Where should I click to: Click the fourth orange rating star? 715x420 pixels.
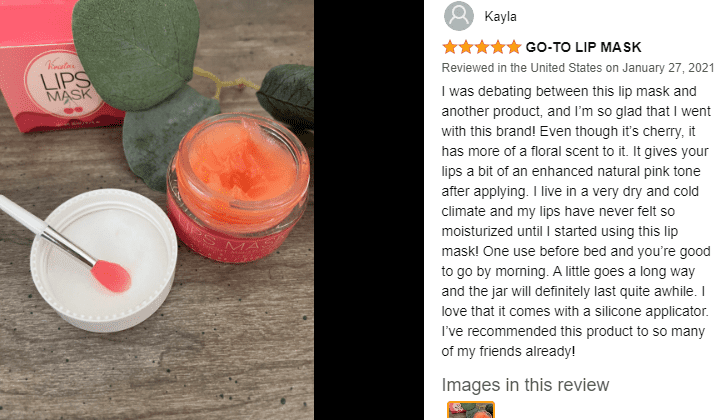point(497,47)
